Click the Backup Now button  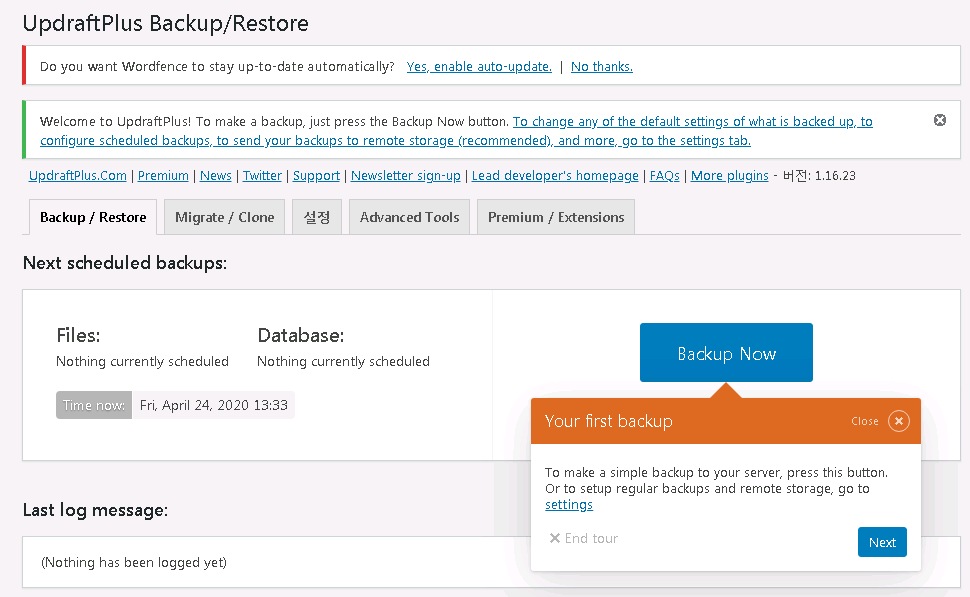coord(726,353)
